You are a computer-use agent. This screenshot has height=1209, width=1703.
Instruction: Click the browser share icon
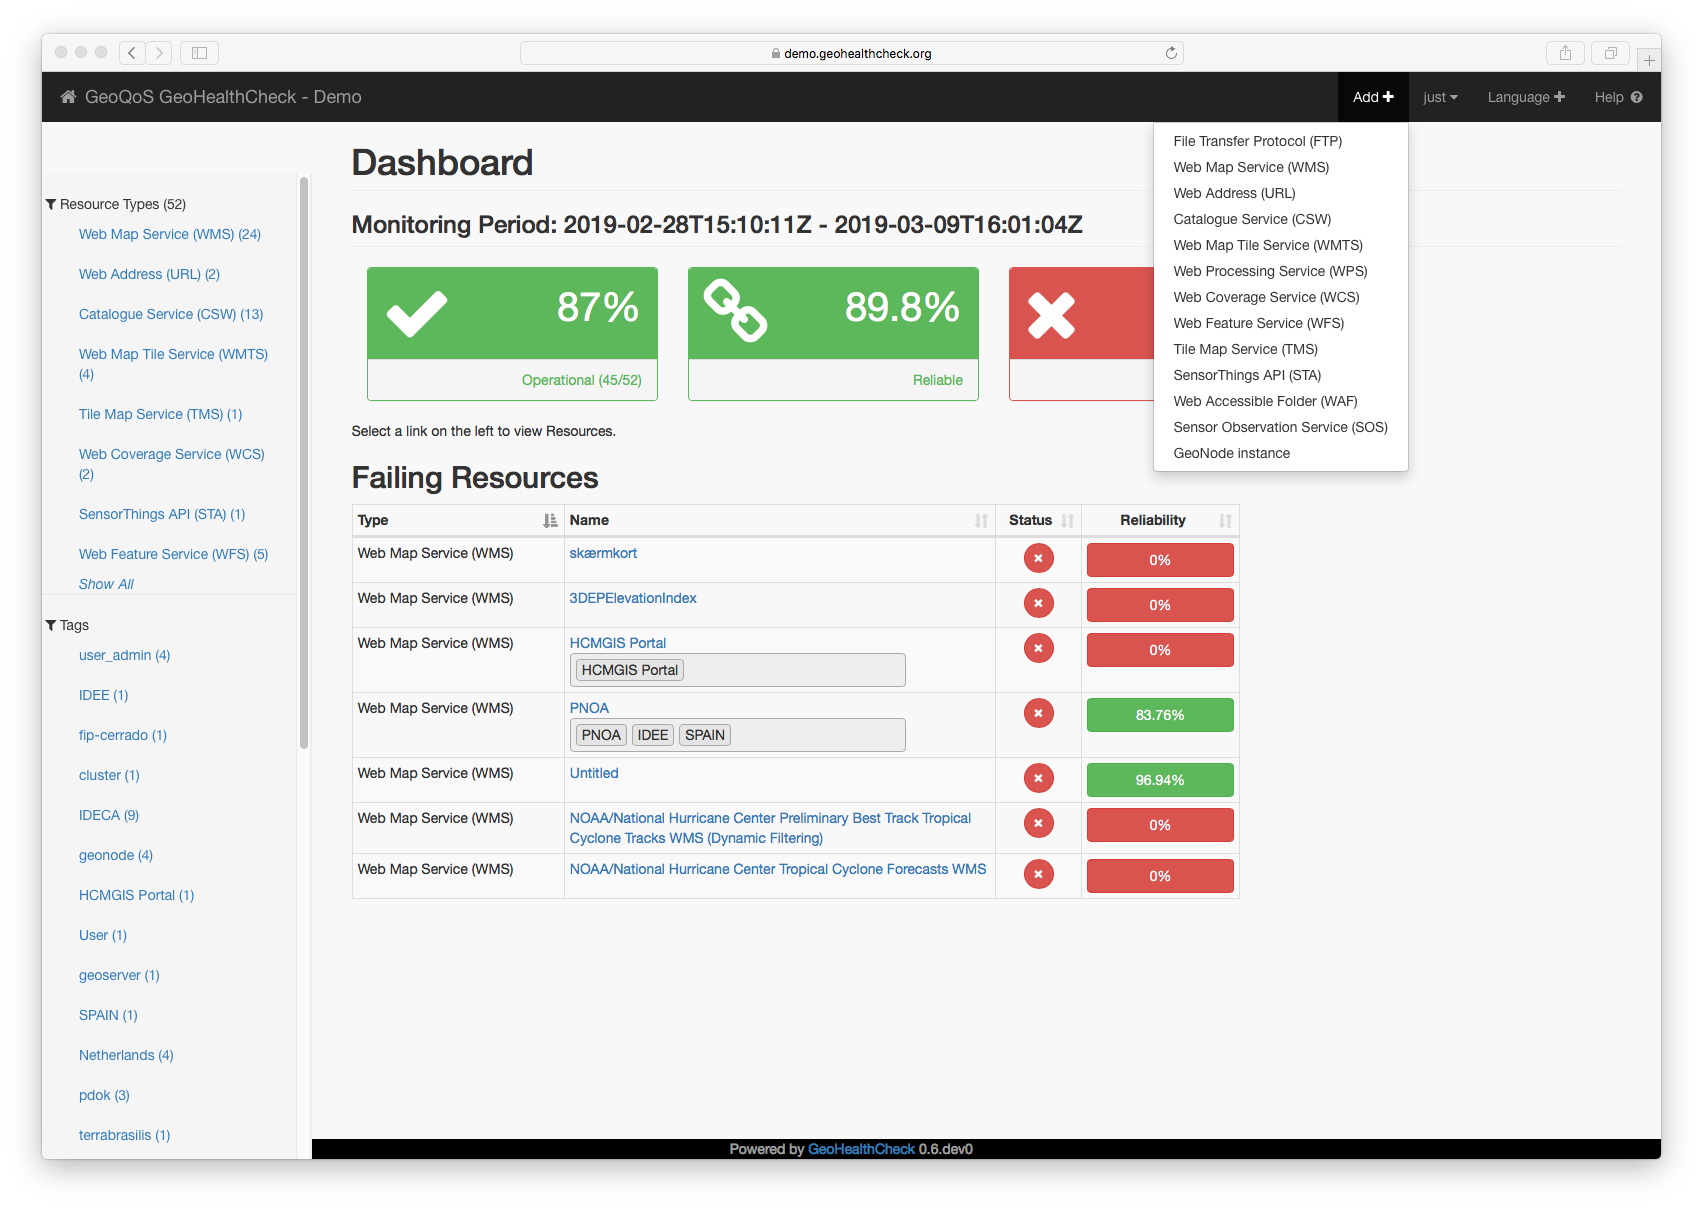[x=1565, y=53]
